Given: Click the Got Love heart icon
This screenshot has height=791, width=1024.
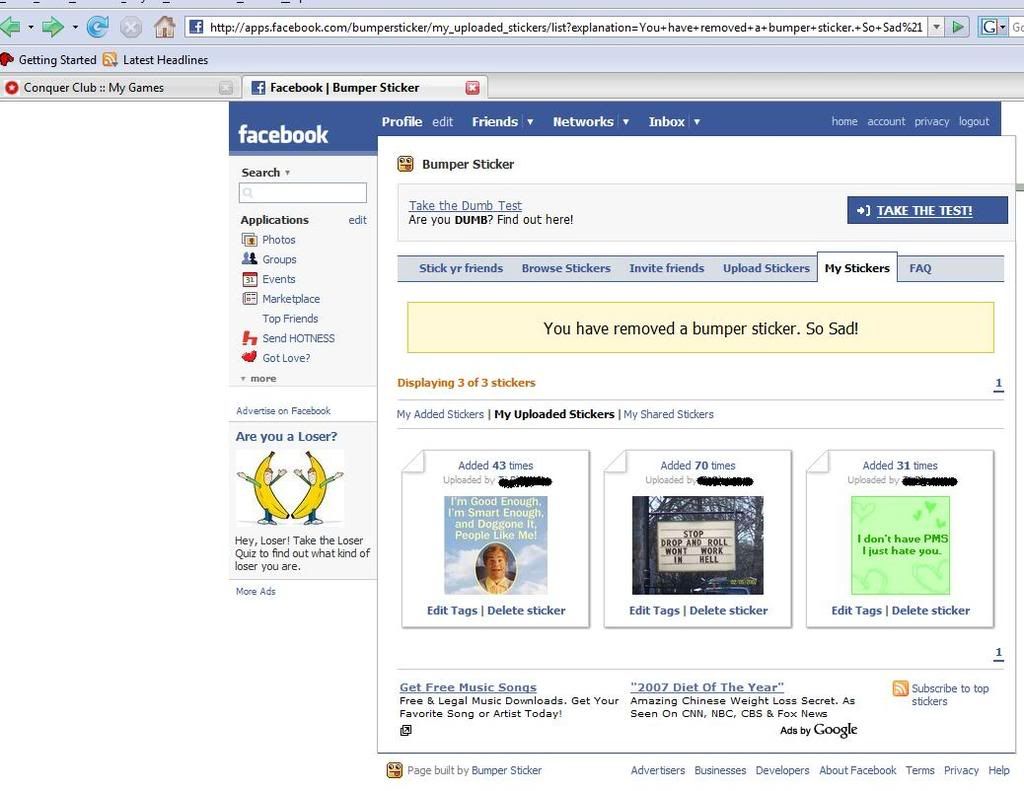Looking at the screenshot, I should (x=250, y=357).
